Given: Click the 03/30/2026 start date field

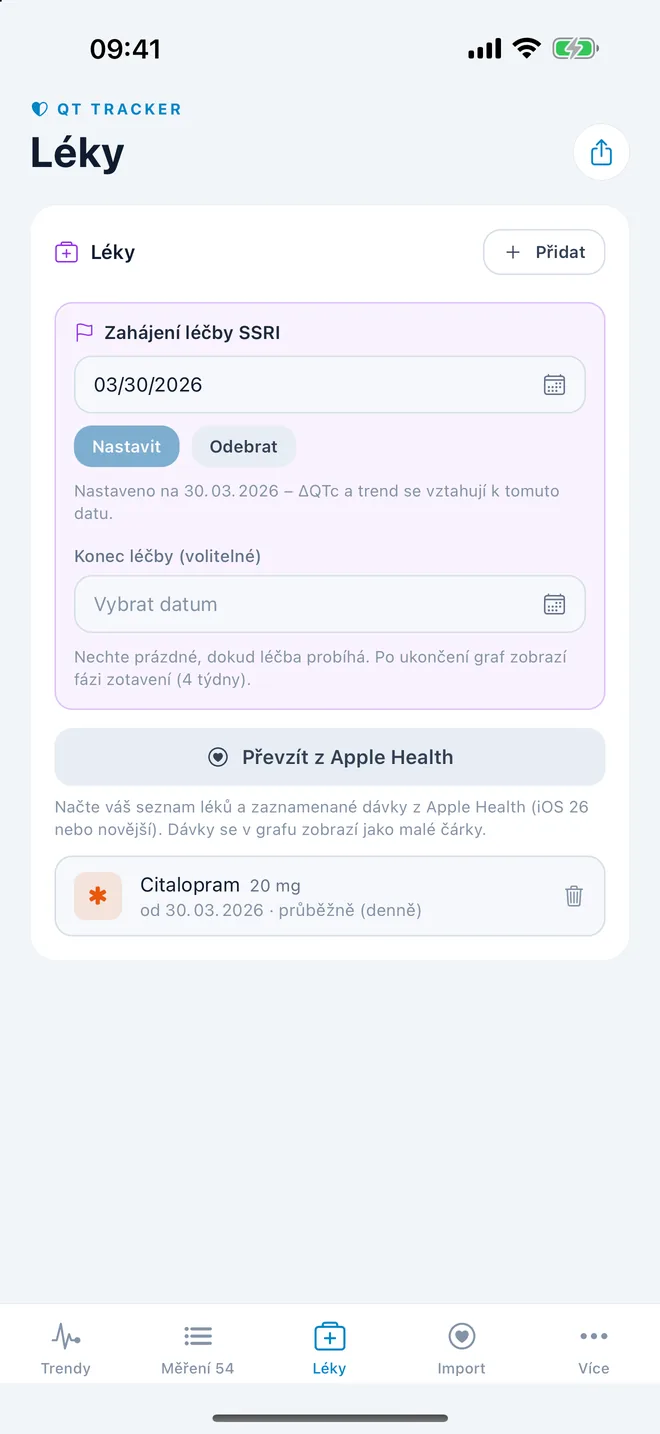Looking at the screenshot, I should [x=330, y=385].
